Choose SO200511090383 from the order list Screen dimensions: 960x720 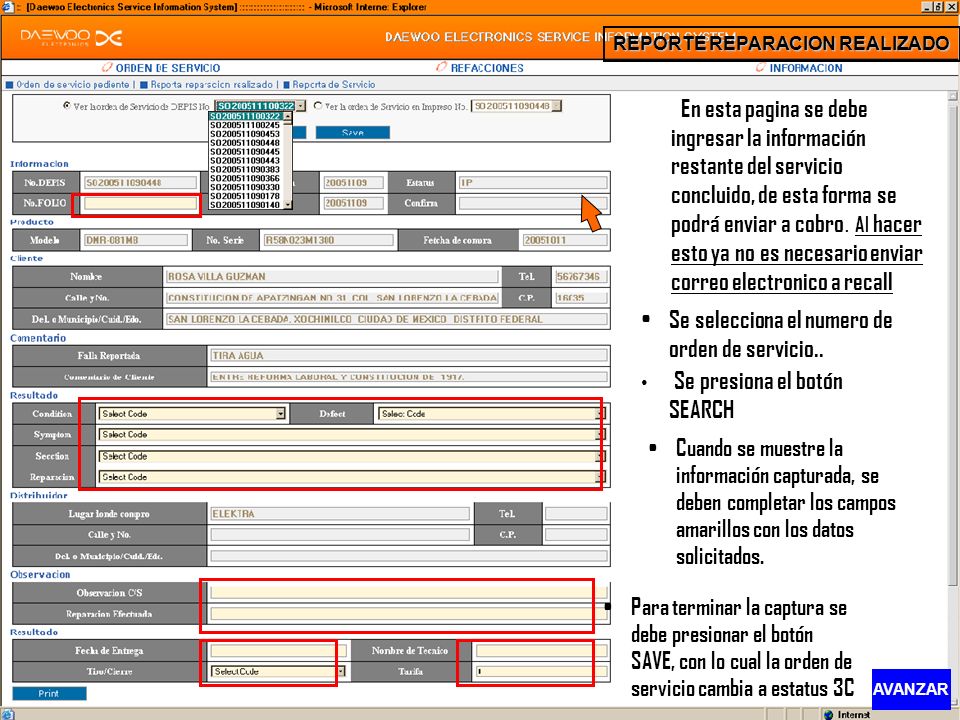coord(245,169)
